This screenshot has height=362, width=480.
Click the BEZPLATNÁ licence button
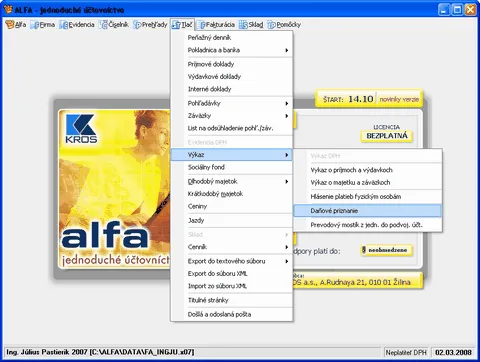pos(387,136)
